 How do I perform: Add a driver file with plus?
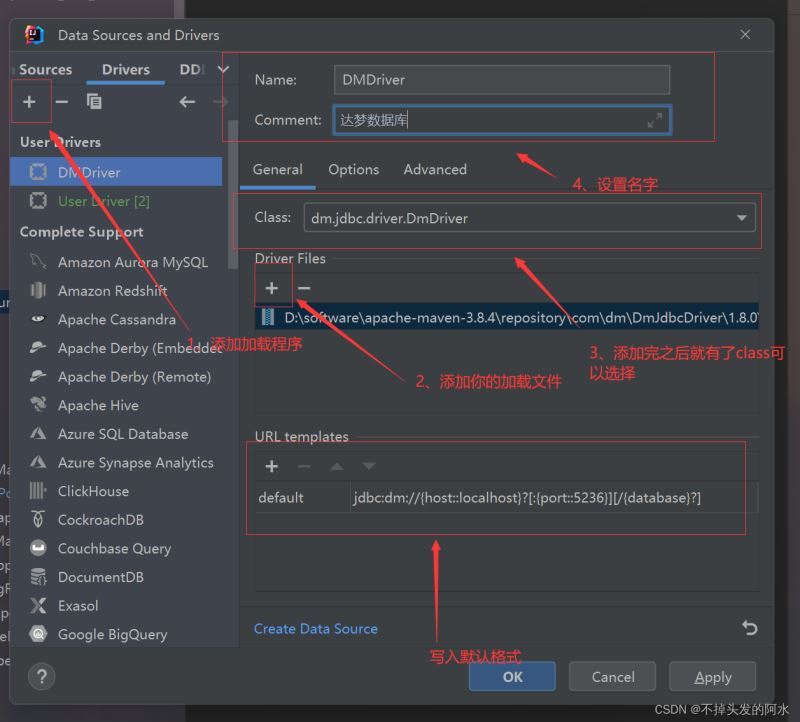click(x=271, y=288)
